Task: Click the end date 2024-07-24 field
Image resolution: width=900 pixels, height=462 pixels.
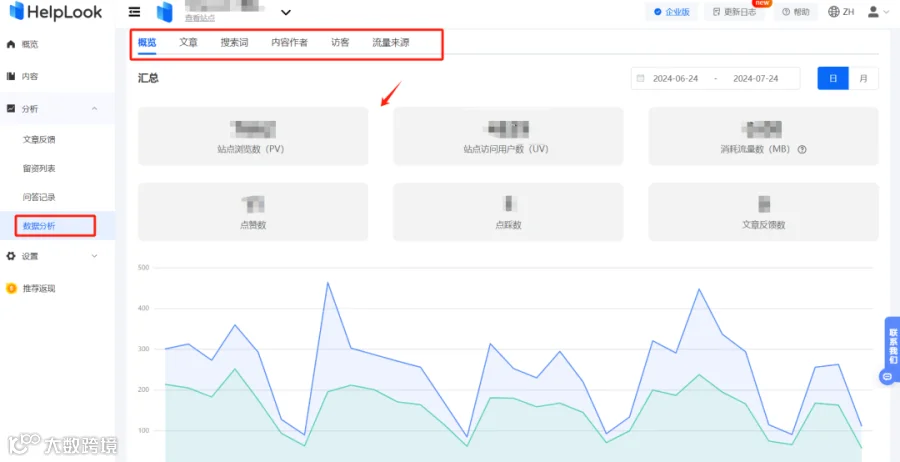Action: pos(756,79)
